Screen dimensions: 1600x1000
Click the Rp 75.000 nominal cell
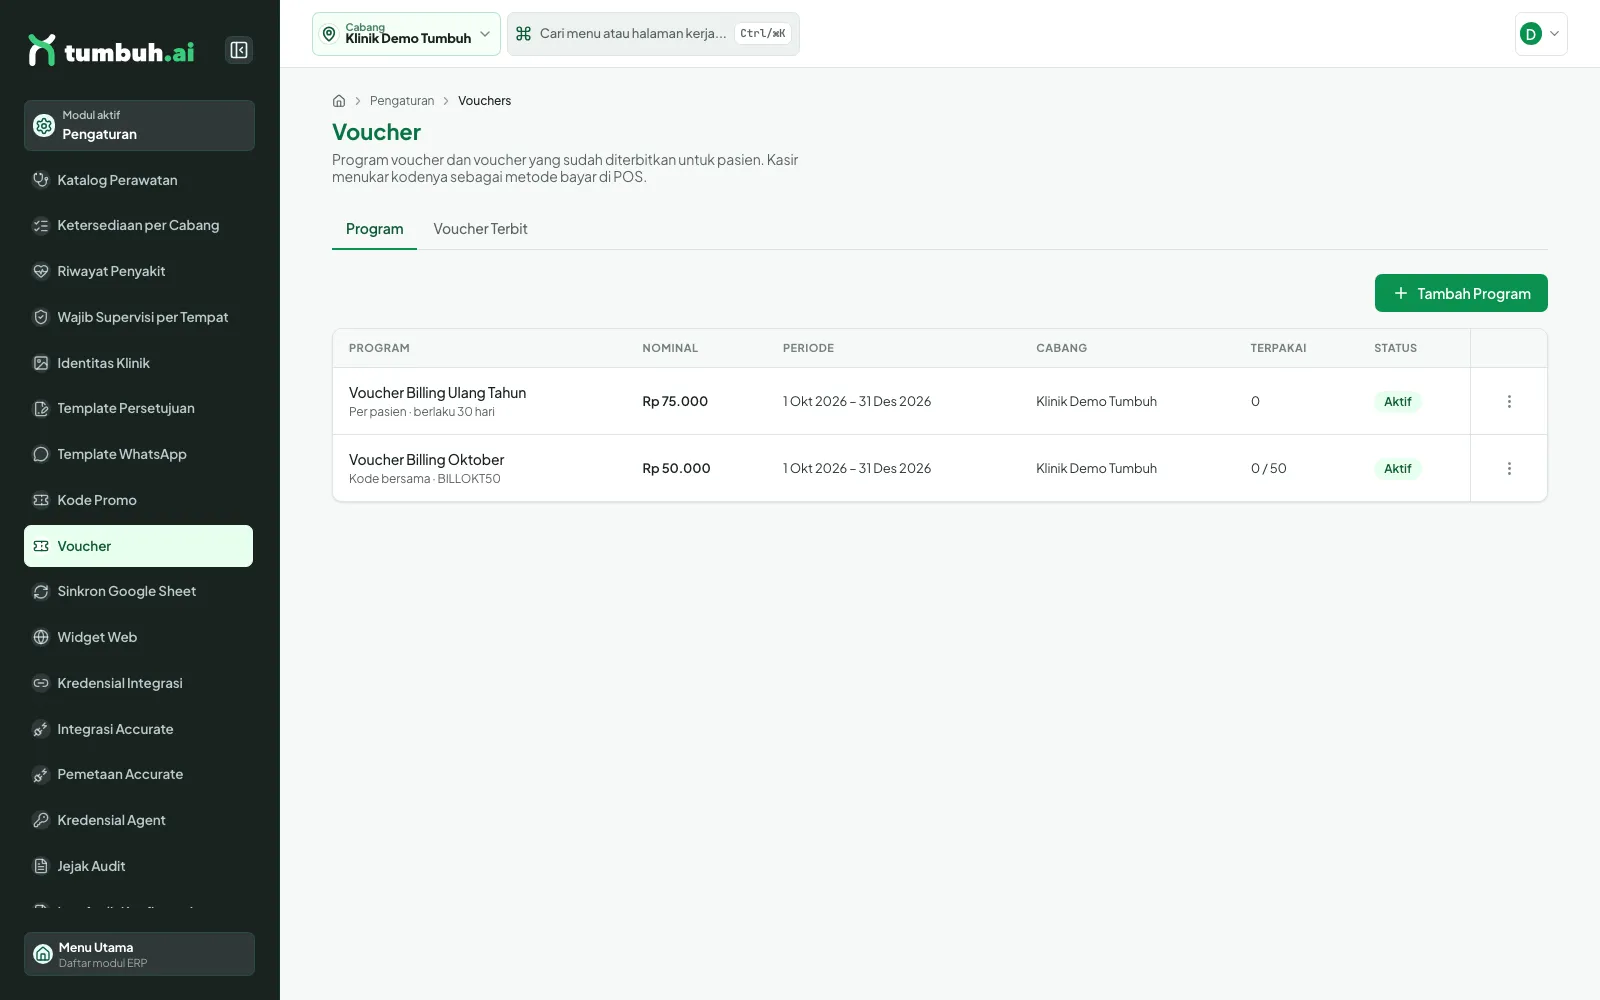click(x=675, y=401)
